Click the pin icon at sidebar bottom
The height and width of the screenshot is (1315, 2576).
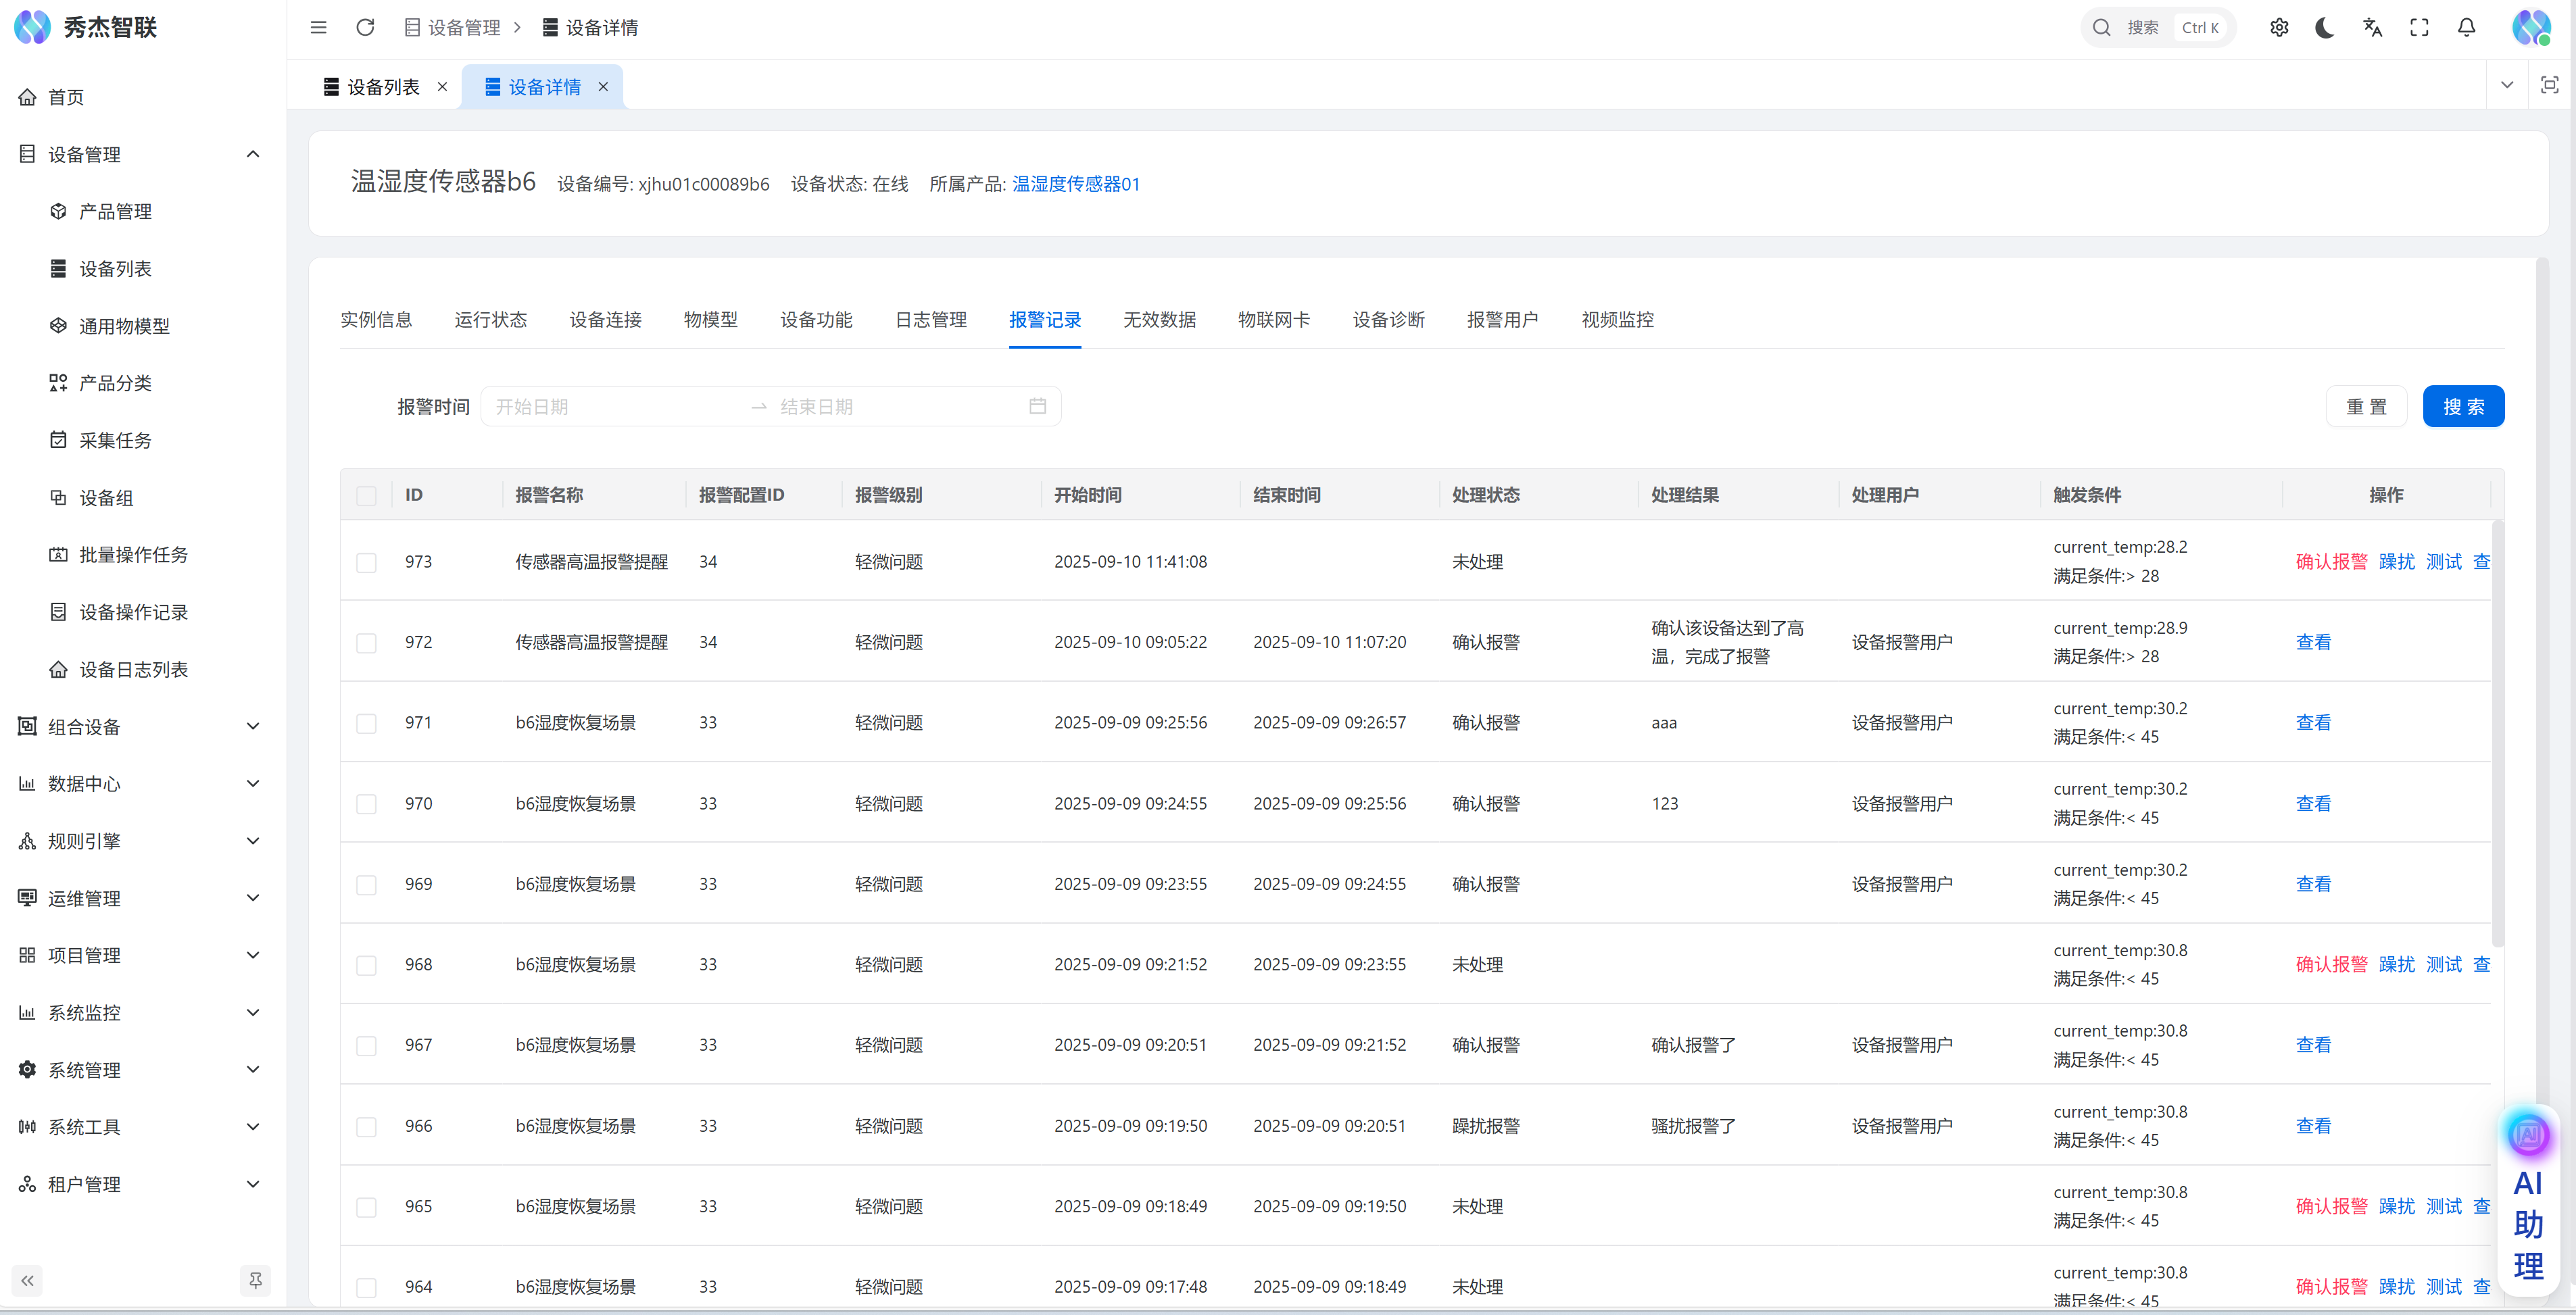255,1280
